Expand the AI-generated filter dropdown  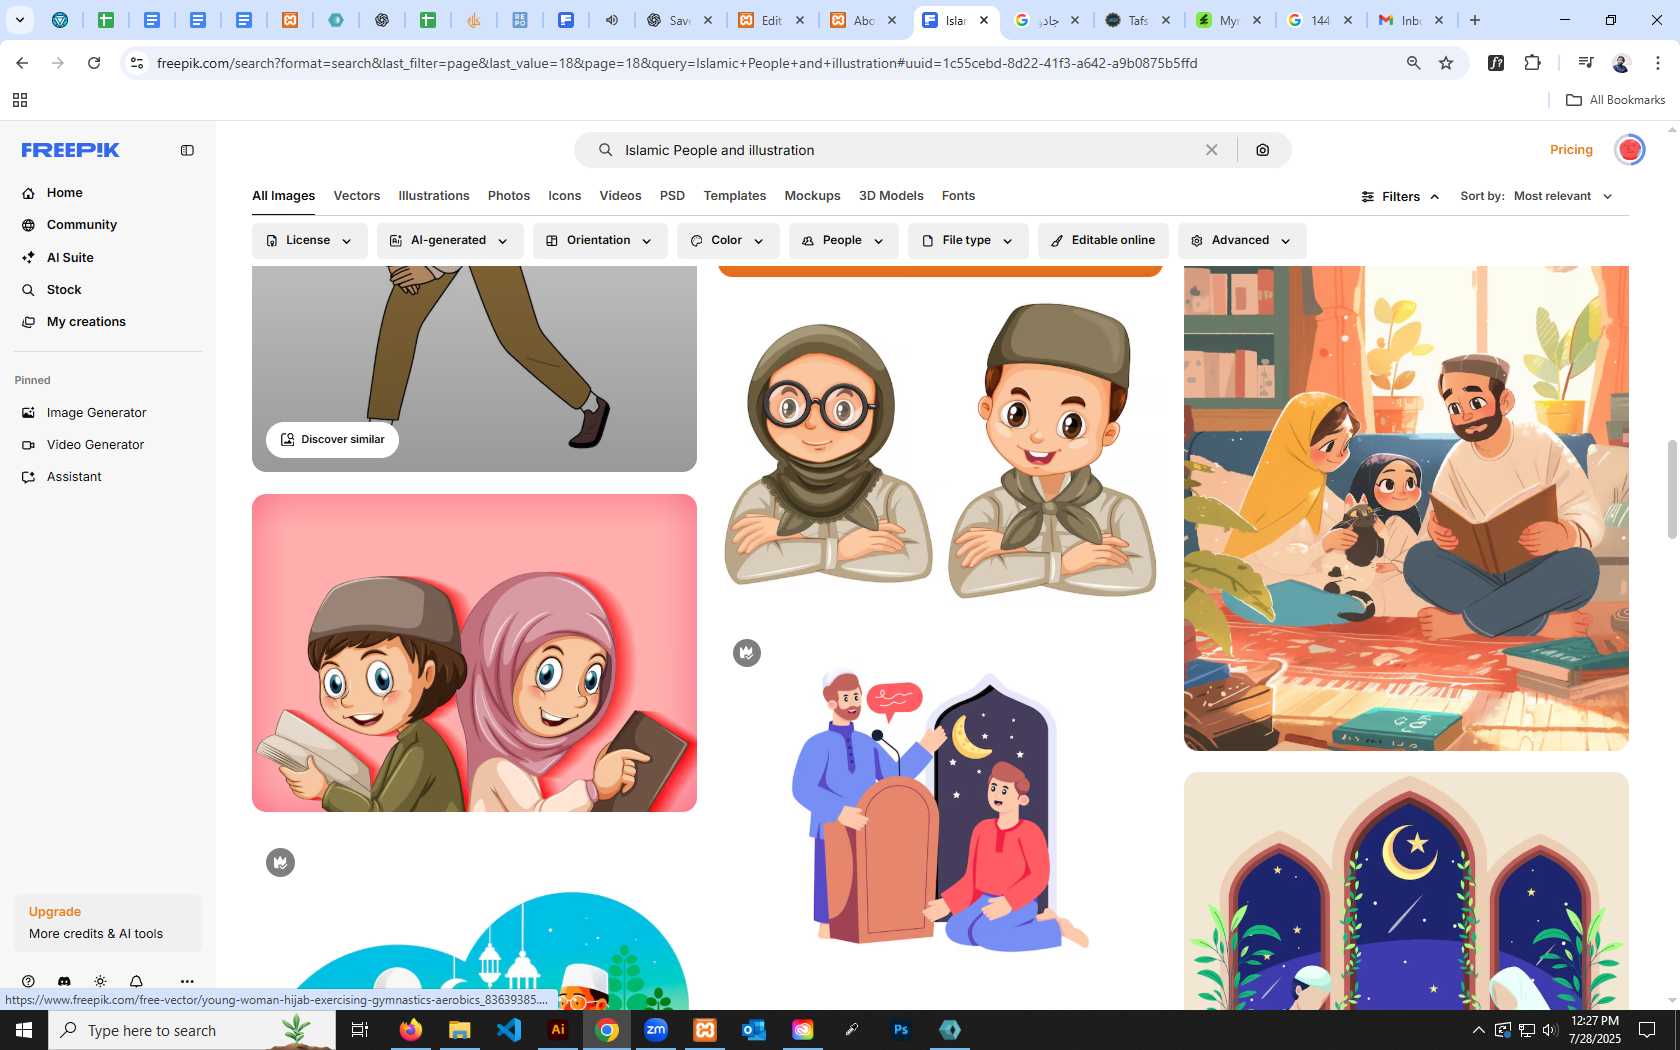[x=450, y=241]
